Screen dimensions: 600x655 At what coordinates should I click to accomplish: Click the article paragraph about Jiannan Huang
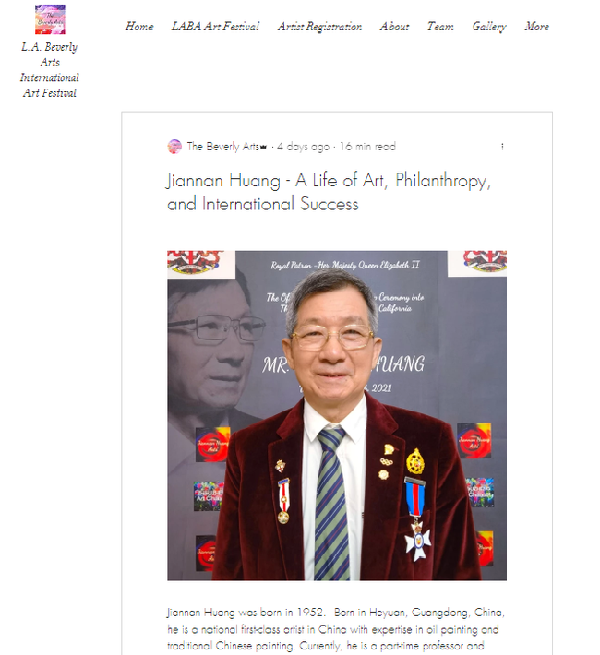tap(336, 630)
